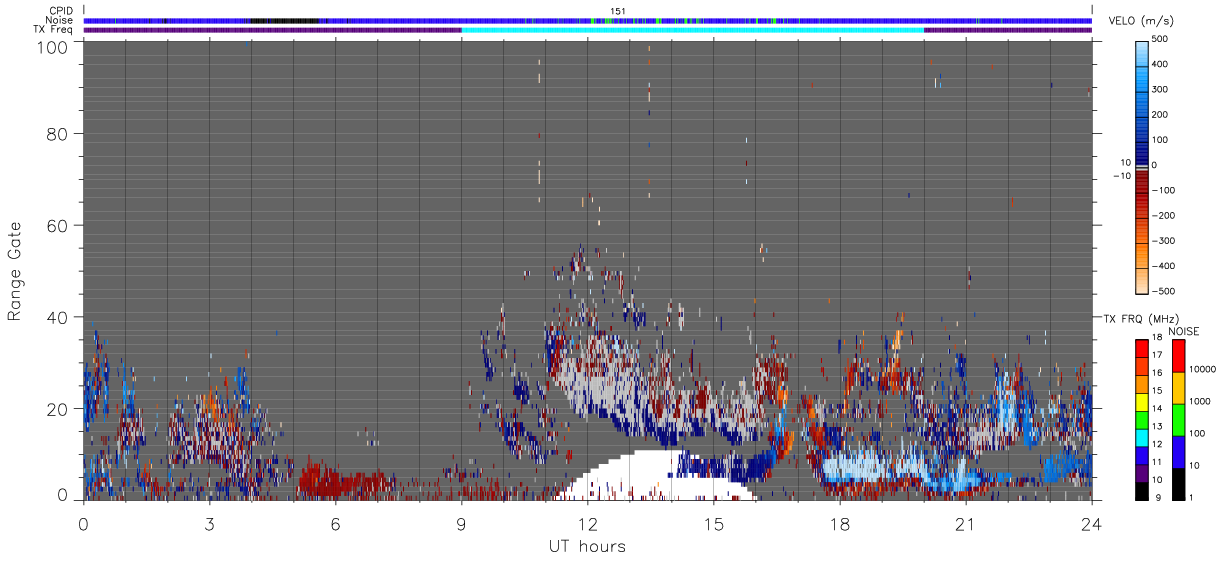Image resolution: width=1228 pixels, height=567 pixels.
Task: Click the UT hours tick label 18
Action: pyautogui.click(x=840, y=524)
